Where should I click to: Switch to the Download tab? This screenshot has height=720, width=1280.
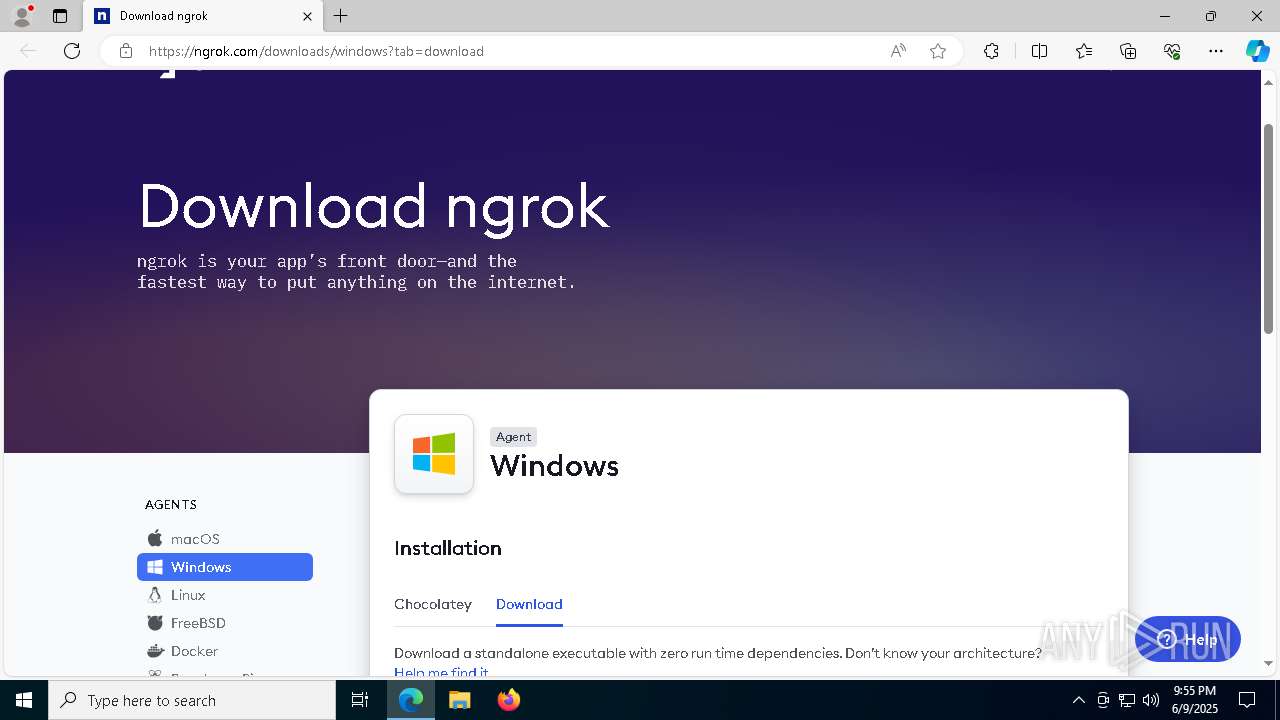(529, 604)
